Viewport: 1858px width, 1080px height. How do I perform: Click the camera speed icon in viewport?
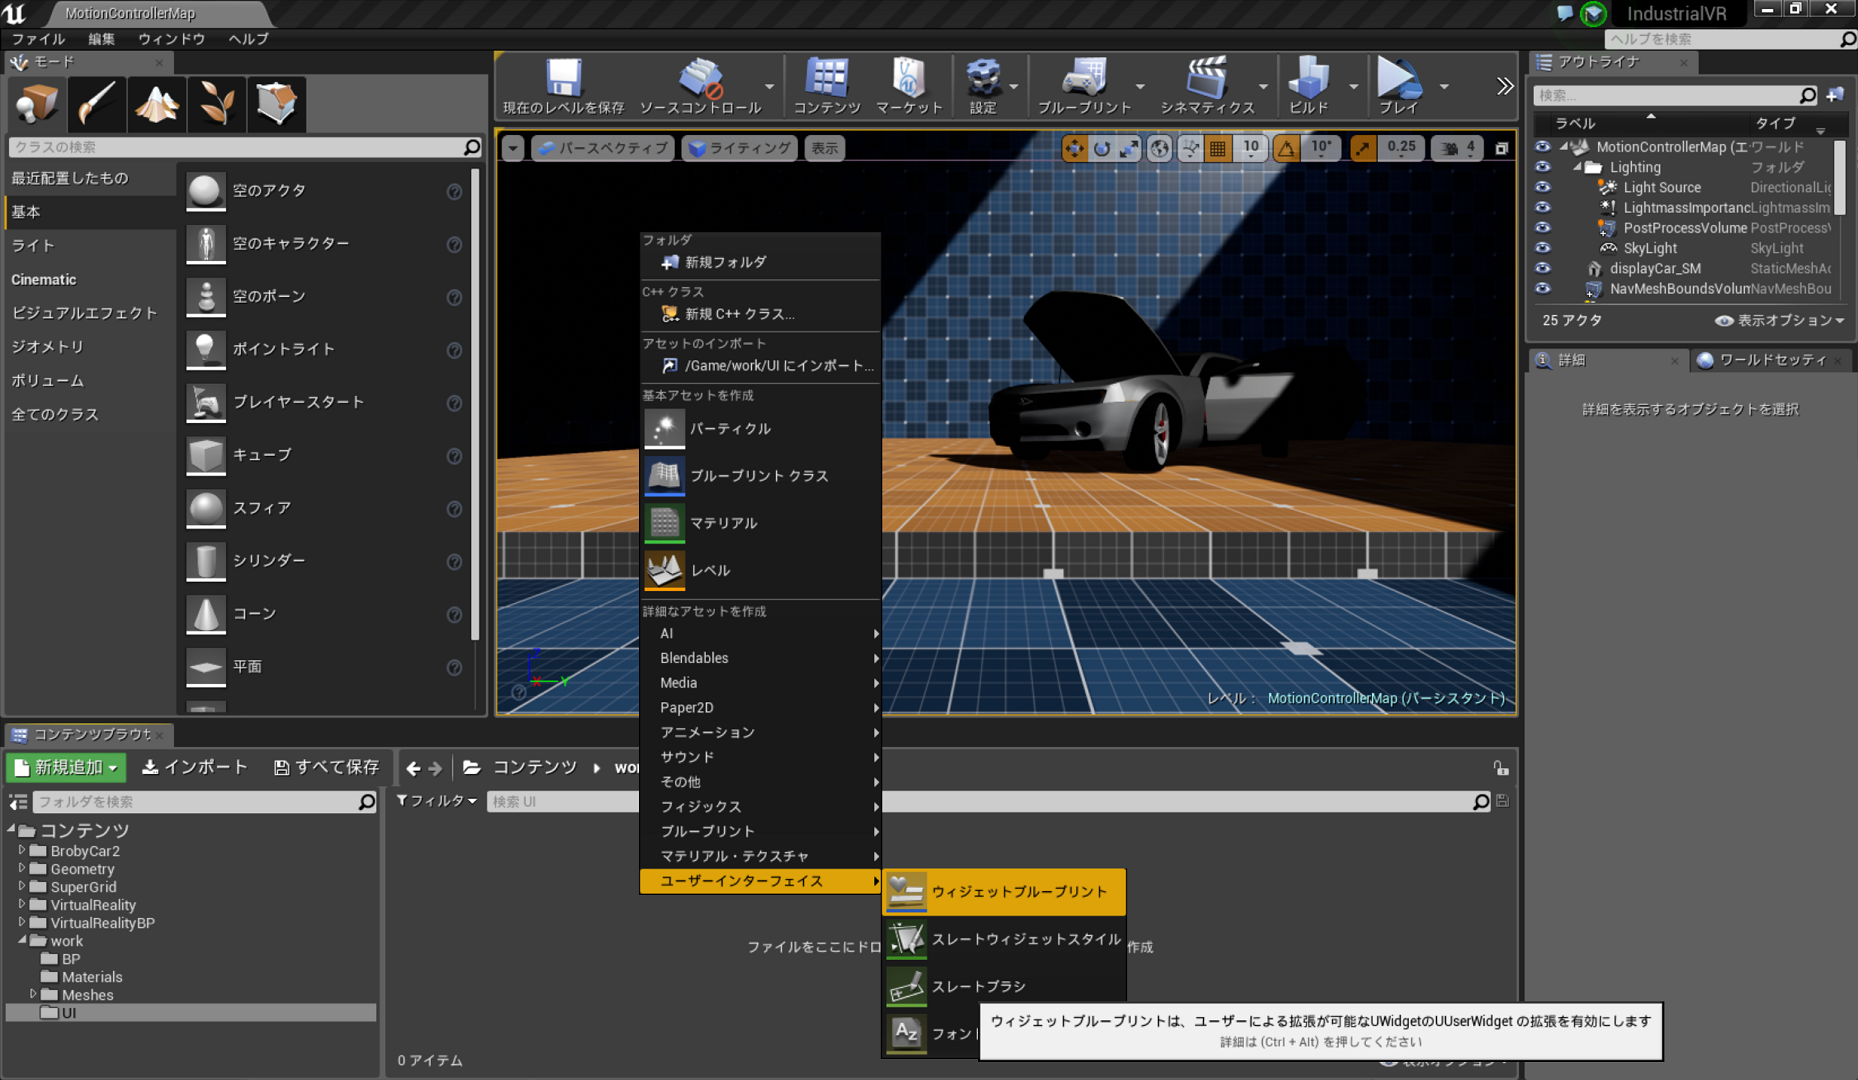[1450, 148]
